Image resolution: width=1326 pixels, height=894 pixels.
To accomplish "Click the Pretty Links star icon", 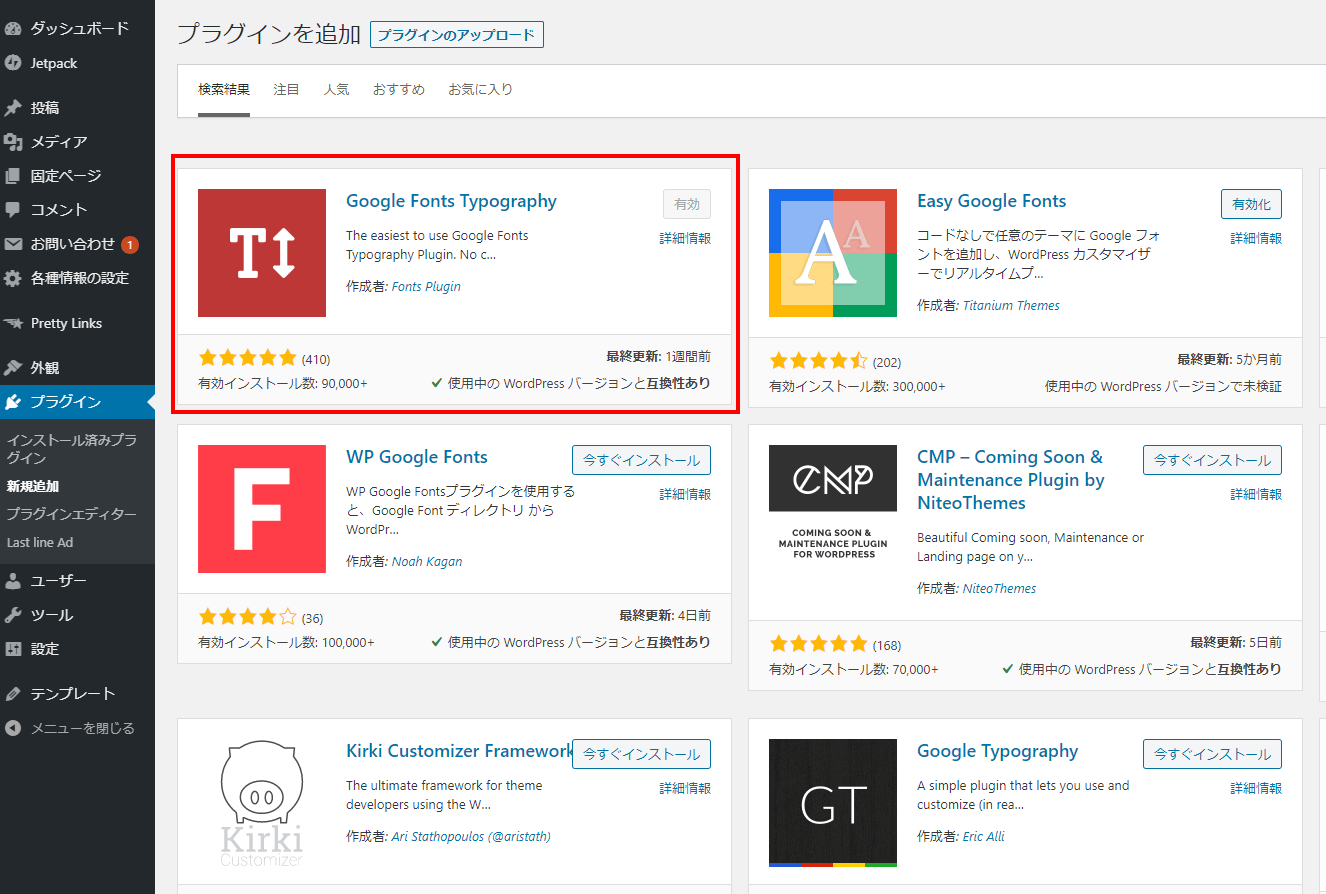I will pos(13,323).
